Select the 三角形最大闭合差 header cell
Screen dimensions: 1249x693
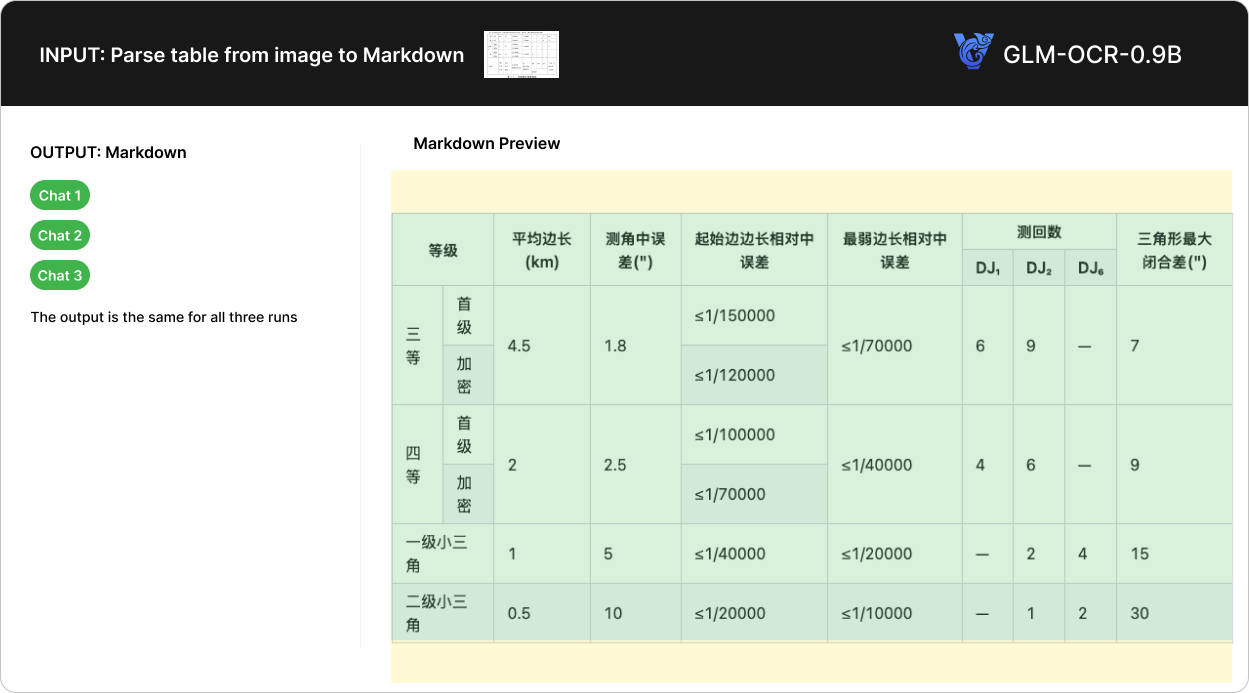click(1174, 250)
